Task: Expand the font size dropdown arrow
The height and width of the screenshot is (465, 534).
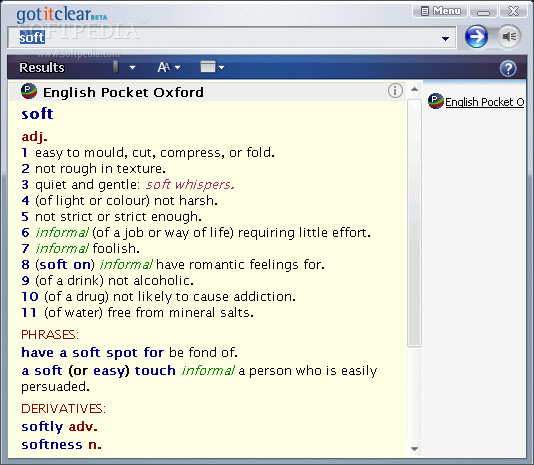Action: click(x=177, y=68)
